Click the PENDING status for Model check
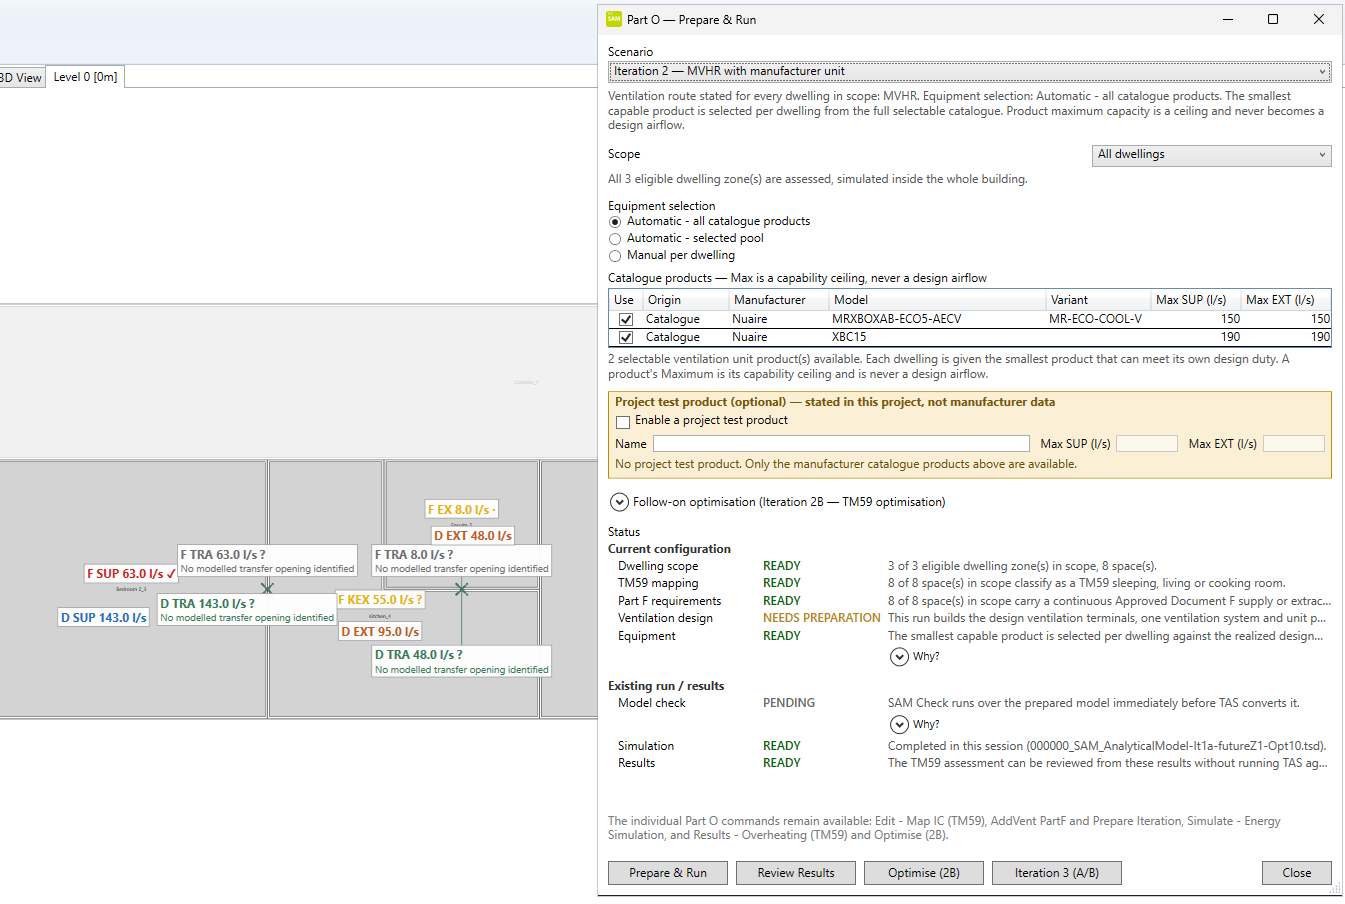The image size is (1345, 904). 789,703
